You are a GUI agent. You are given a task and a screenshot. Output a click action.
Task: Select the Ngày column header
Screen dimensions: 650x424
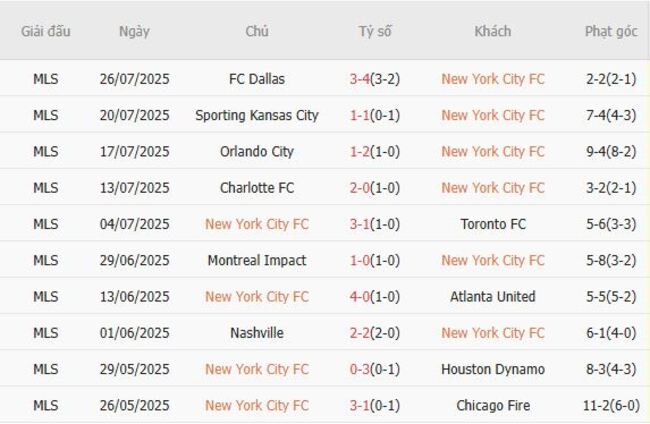pos(134,31)
